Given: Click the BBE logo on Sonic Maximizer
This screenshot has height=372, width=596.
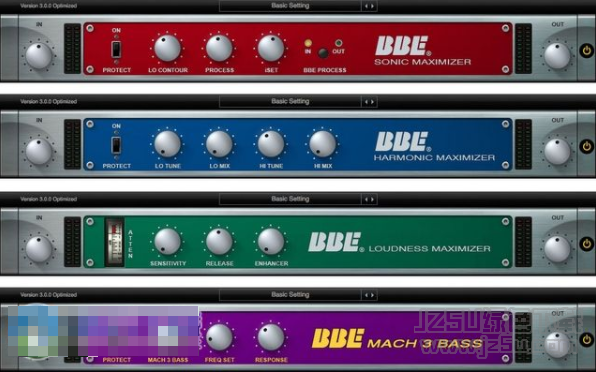Looking at the screenshot, I should click(x=403, y=46).
